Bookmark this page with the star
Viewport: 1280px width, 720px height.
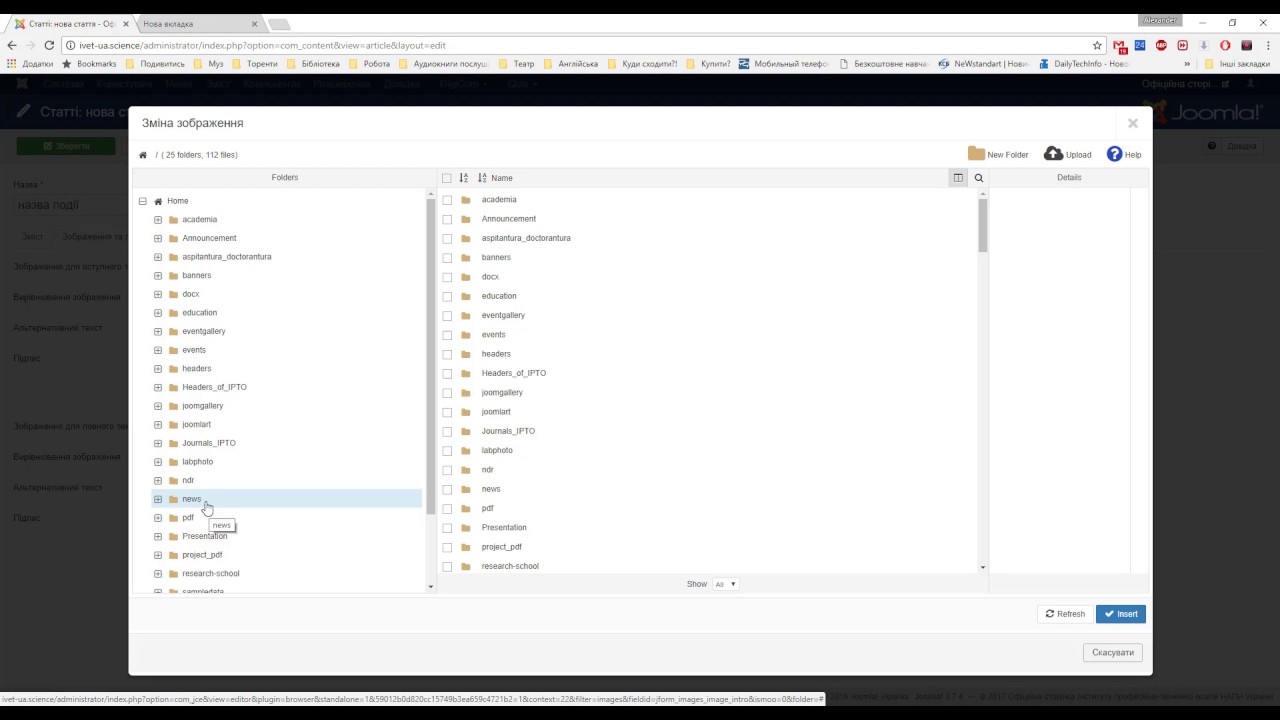(x=1097, y=45)
